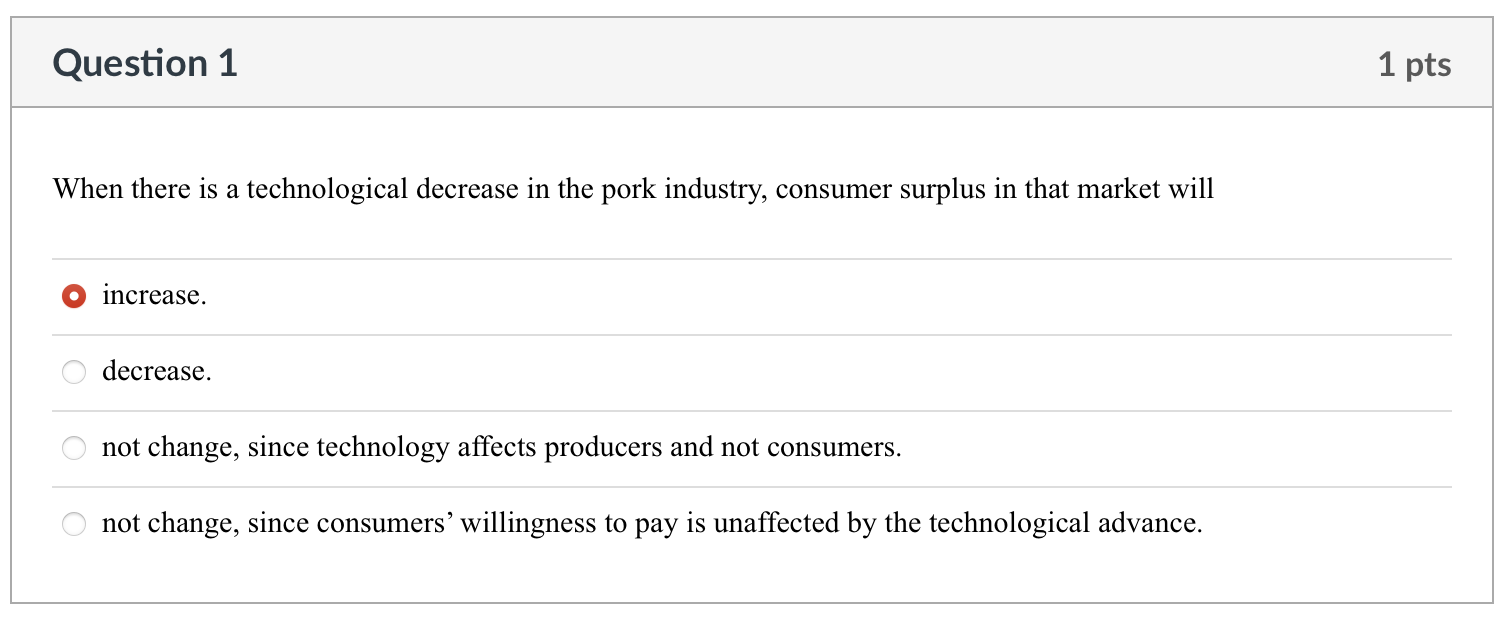Click the text "not change, since technology affects producers"

(420, 447)
